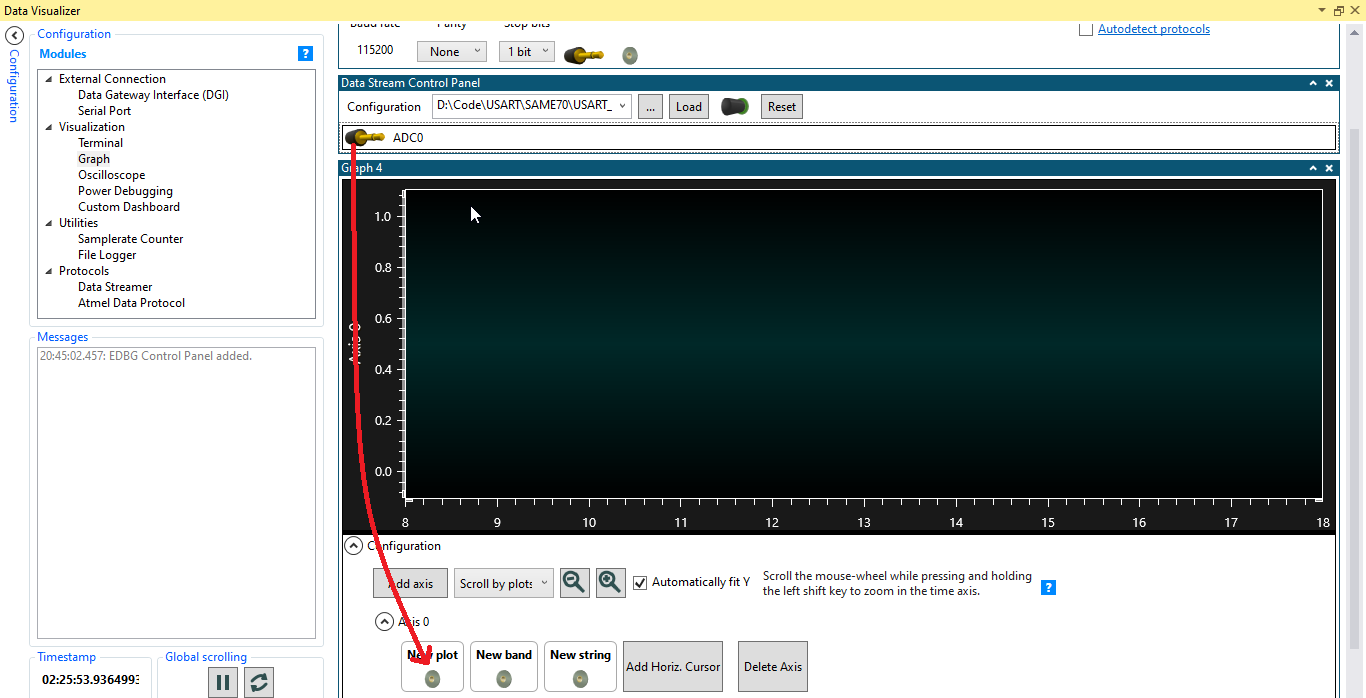This screenshot has width=1366, height=698.
Task: Collapse the Data Stream Control Panel chevron
Action: pyautogui.click(x=1313, y=83)
